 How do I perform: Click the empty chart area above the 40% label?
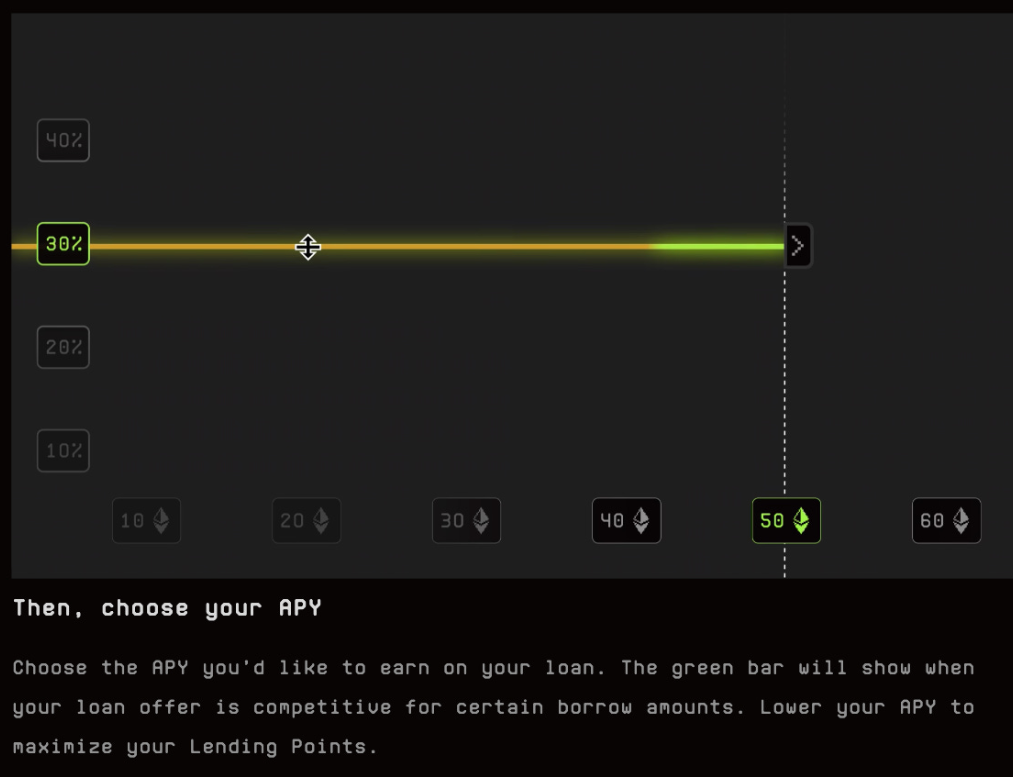(63, 70)
